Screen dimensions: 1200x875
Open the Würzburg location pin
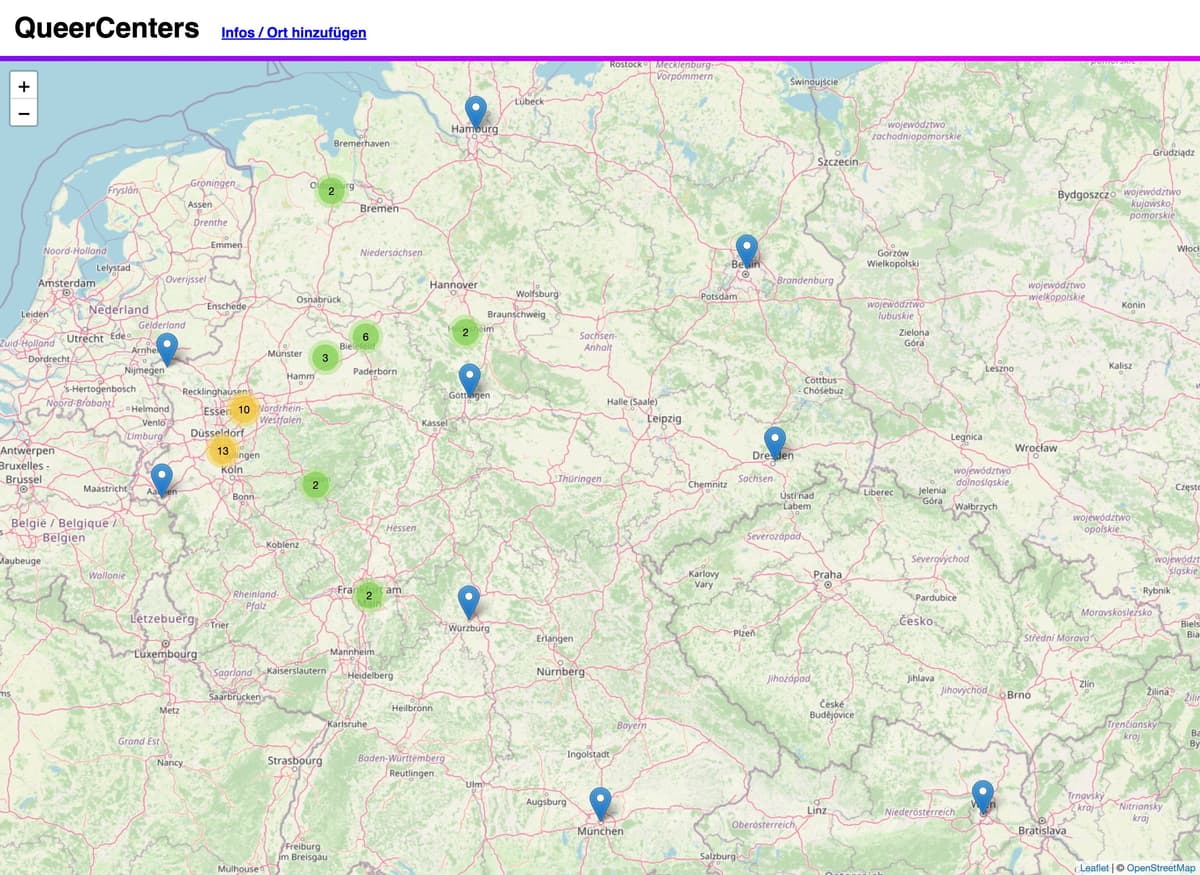469,600
